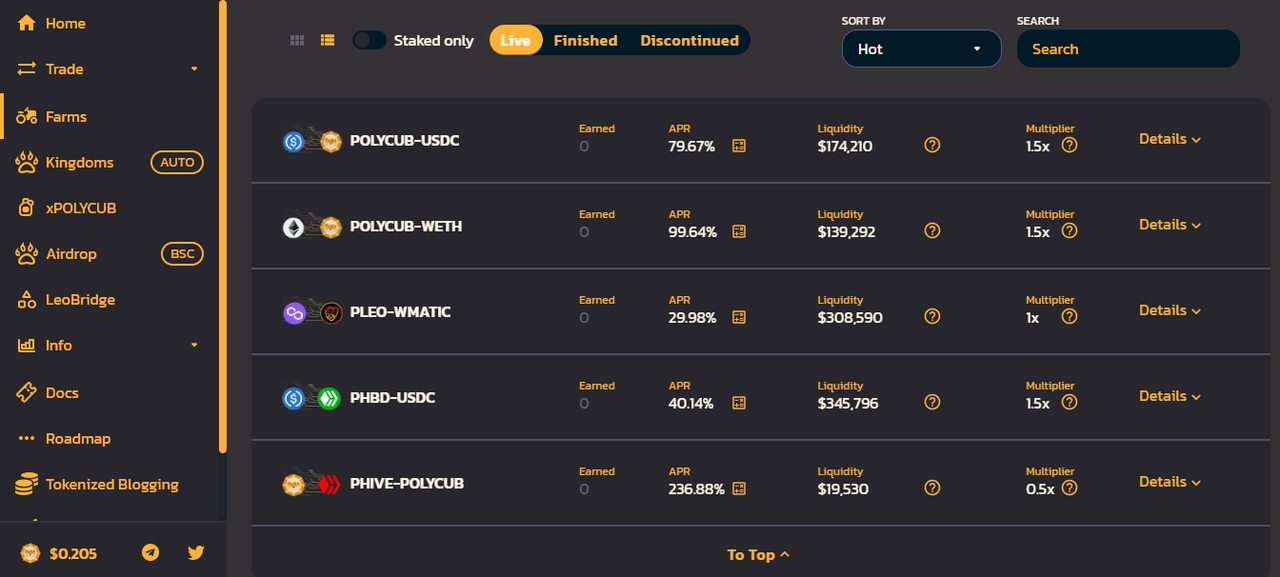Screen dimensions: 1280x577
Task: Open Farms in the sidebar
Action: [66, 117]
